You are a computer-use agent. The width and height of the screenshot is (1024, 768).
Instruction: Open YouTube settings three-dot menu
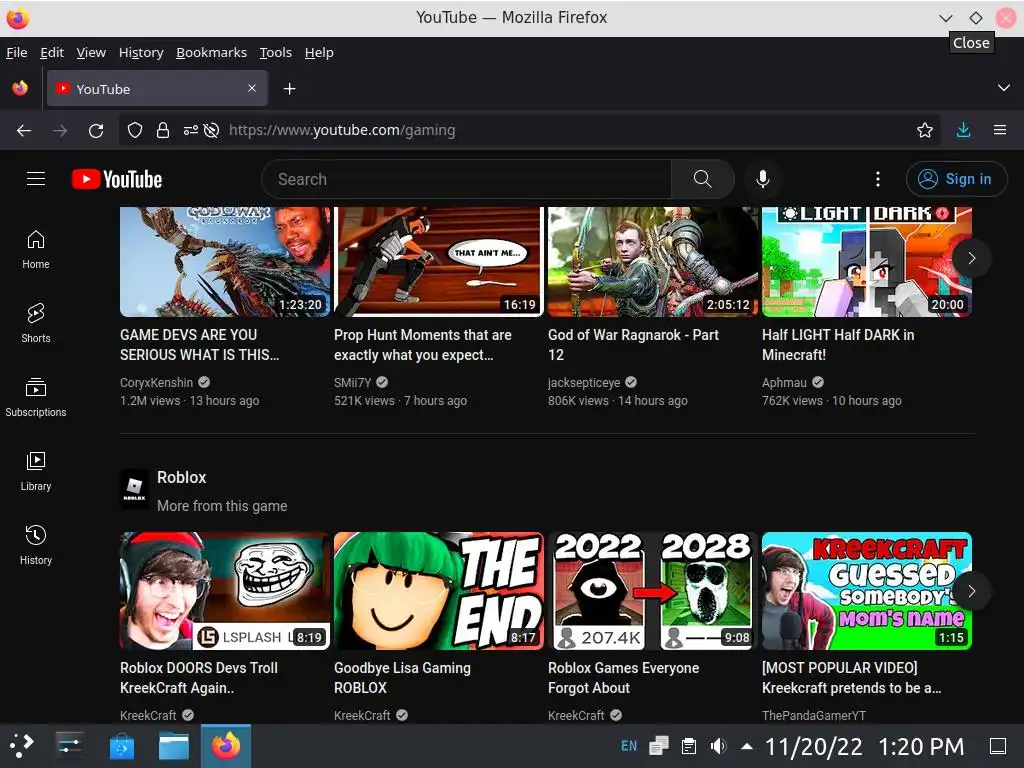point(878,179)
